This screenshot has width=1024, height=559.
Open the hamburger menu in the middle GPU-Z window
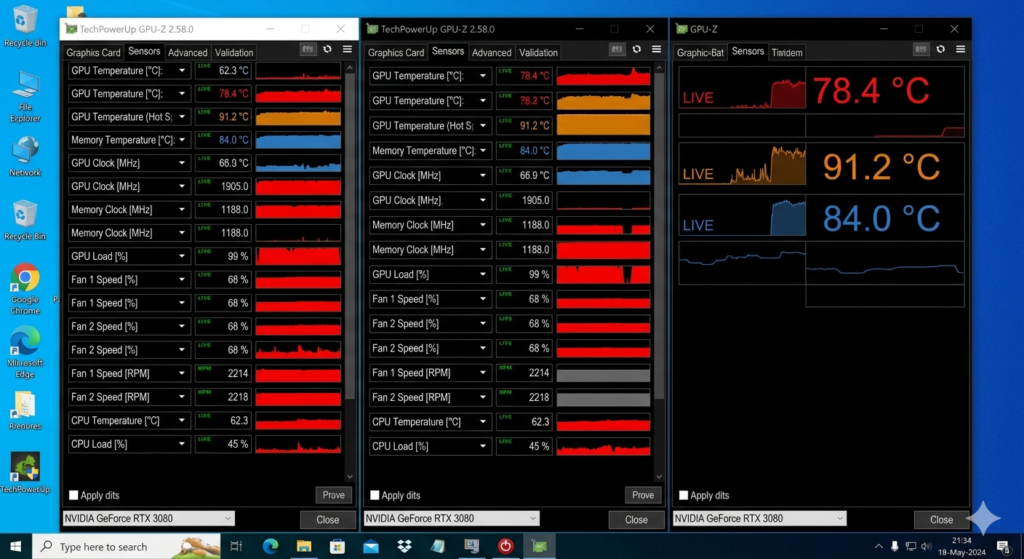click(656, 49)
